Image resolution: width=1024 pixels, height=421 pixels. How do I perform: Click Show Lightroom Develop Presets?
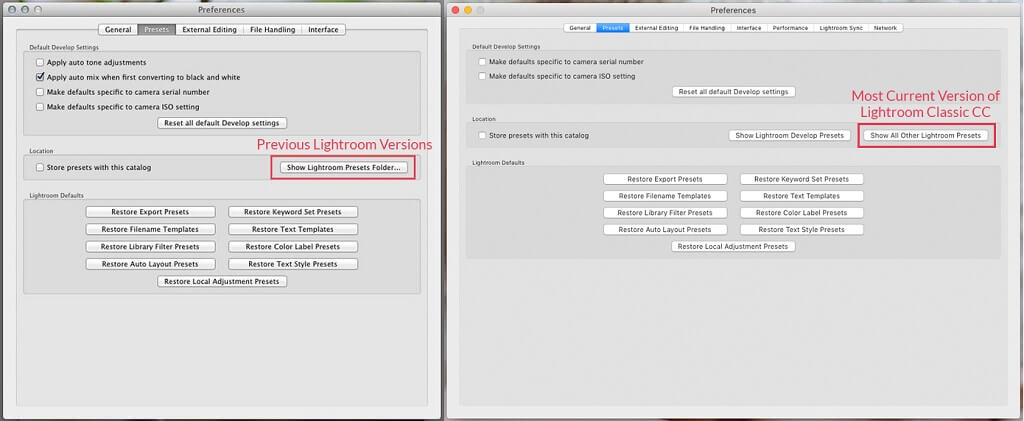[x=790, y=135]
